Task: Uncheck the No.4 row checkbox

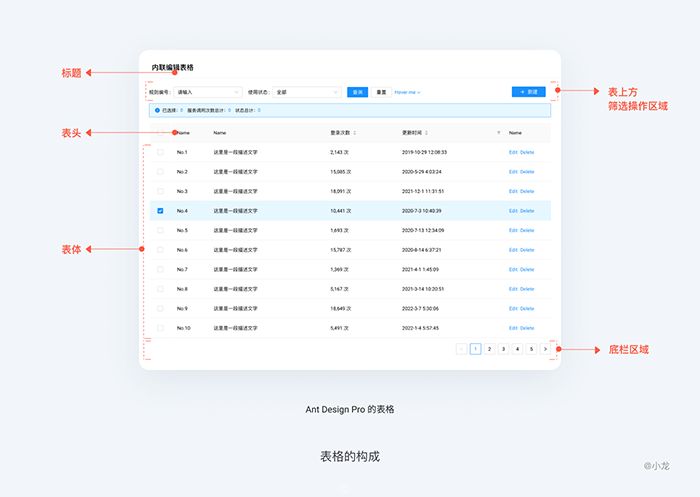Action: (x=160, y=211)
